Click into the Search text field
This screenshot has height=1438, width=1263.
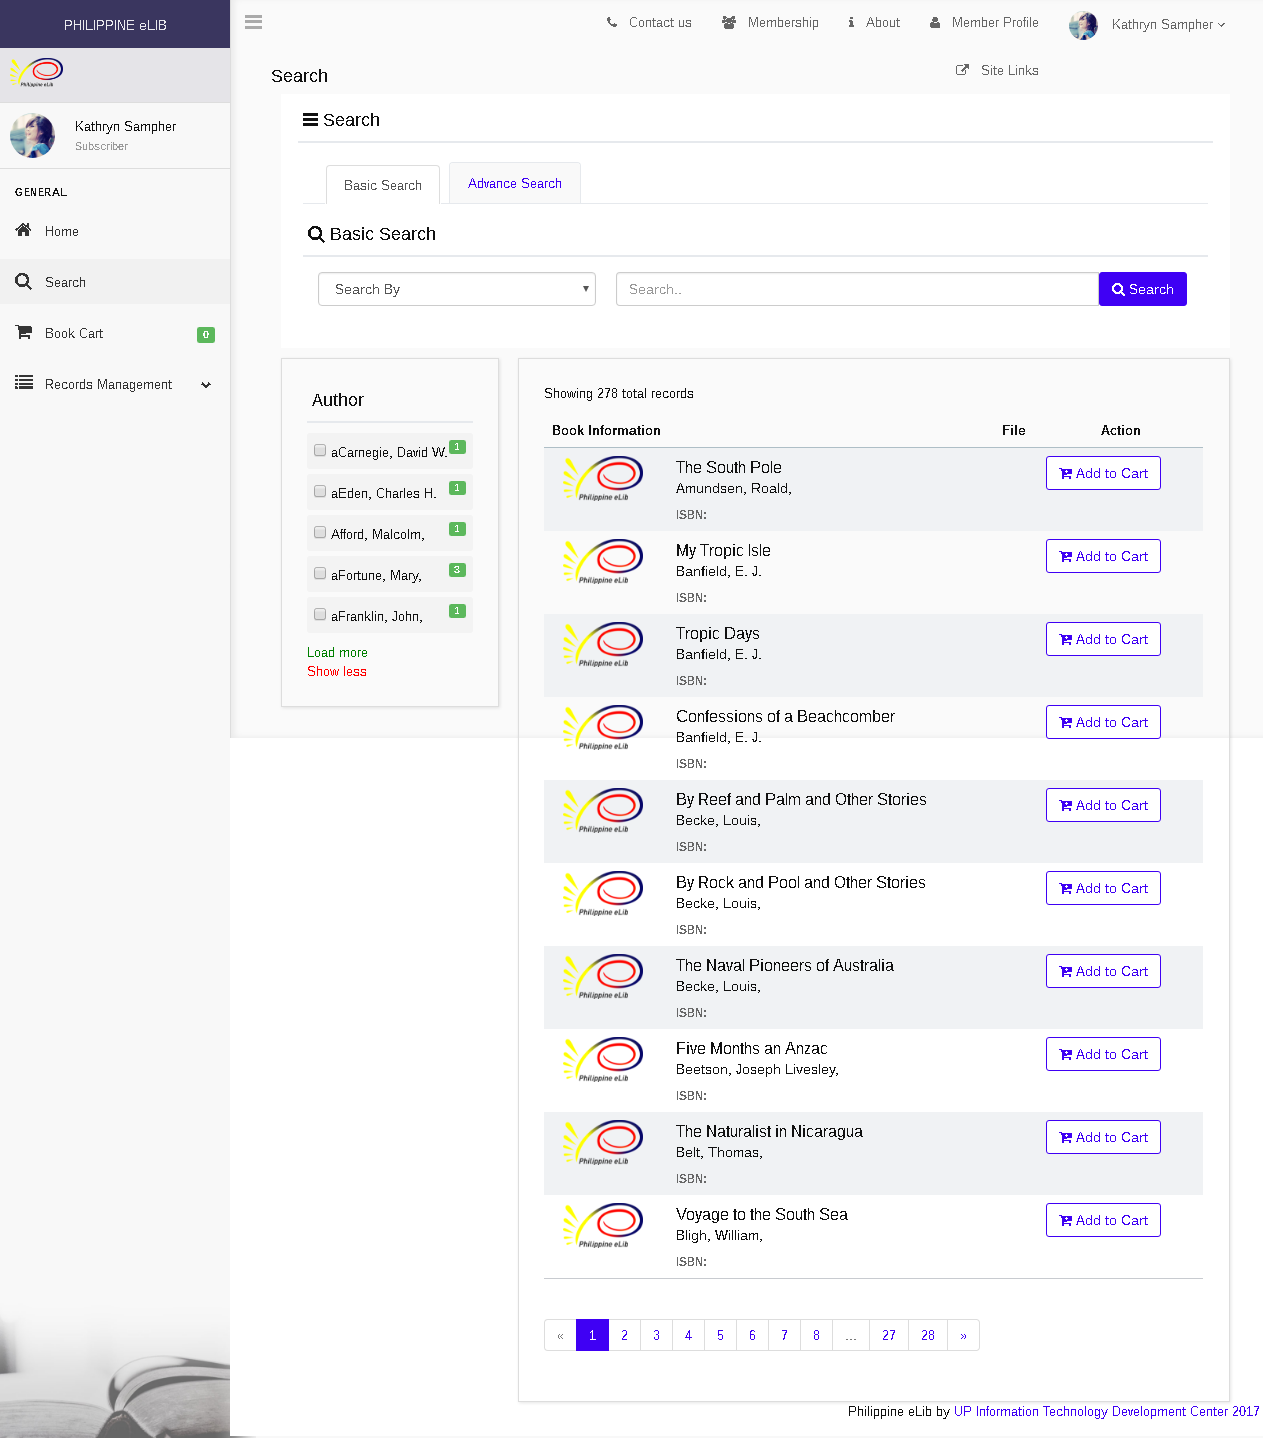[857, 289]
